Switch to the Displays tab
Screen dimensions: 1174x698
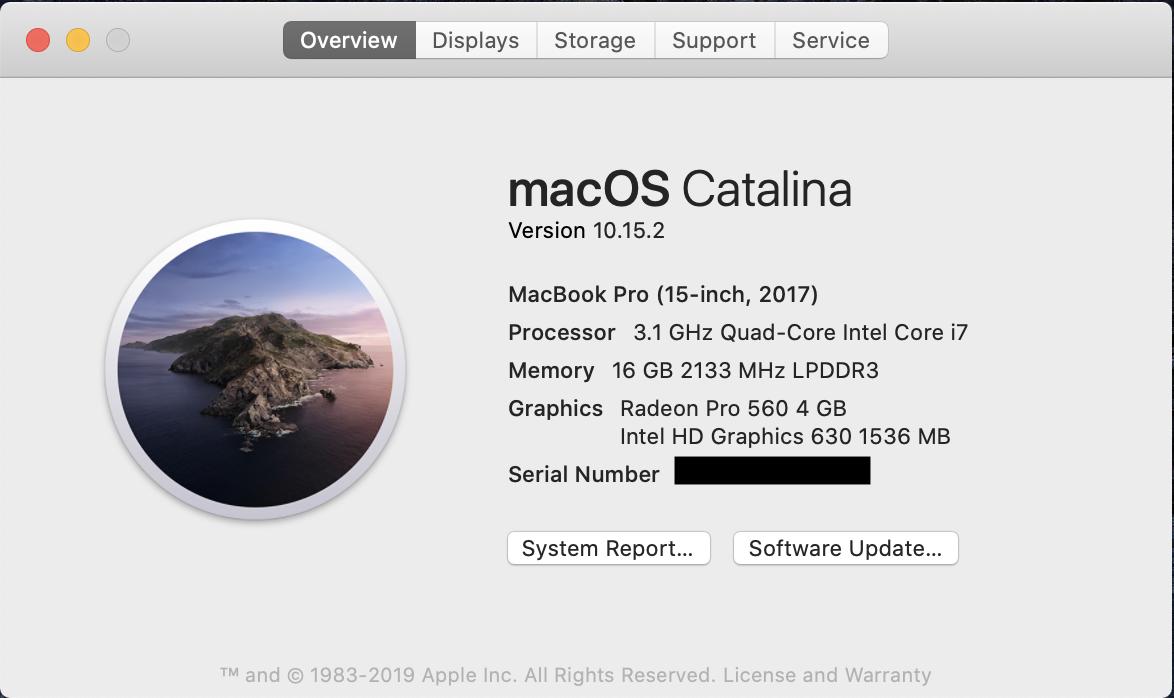pyautogui.click(x=475, y=40)
